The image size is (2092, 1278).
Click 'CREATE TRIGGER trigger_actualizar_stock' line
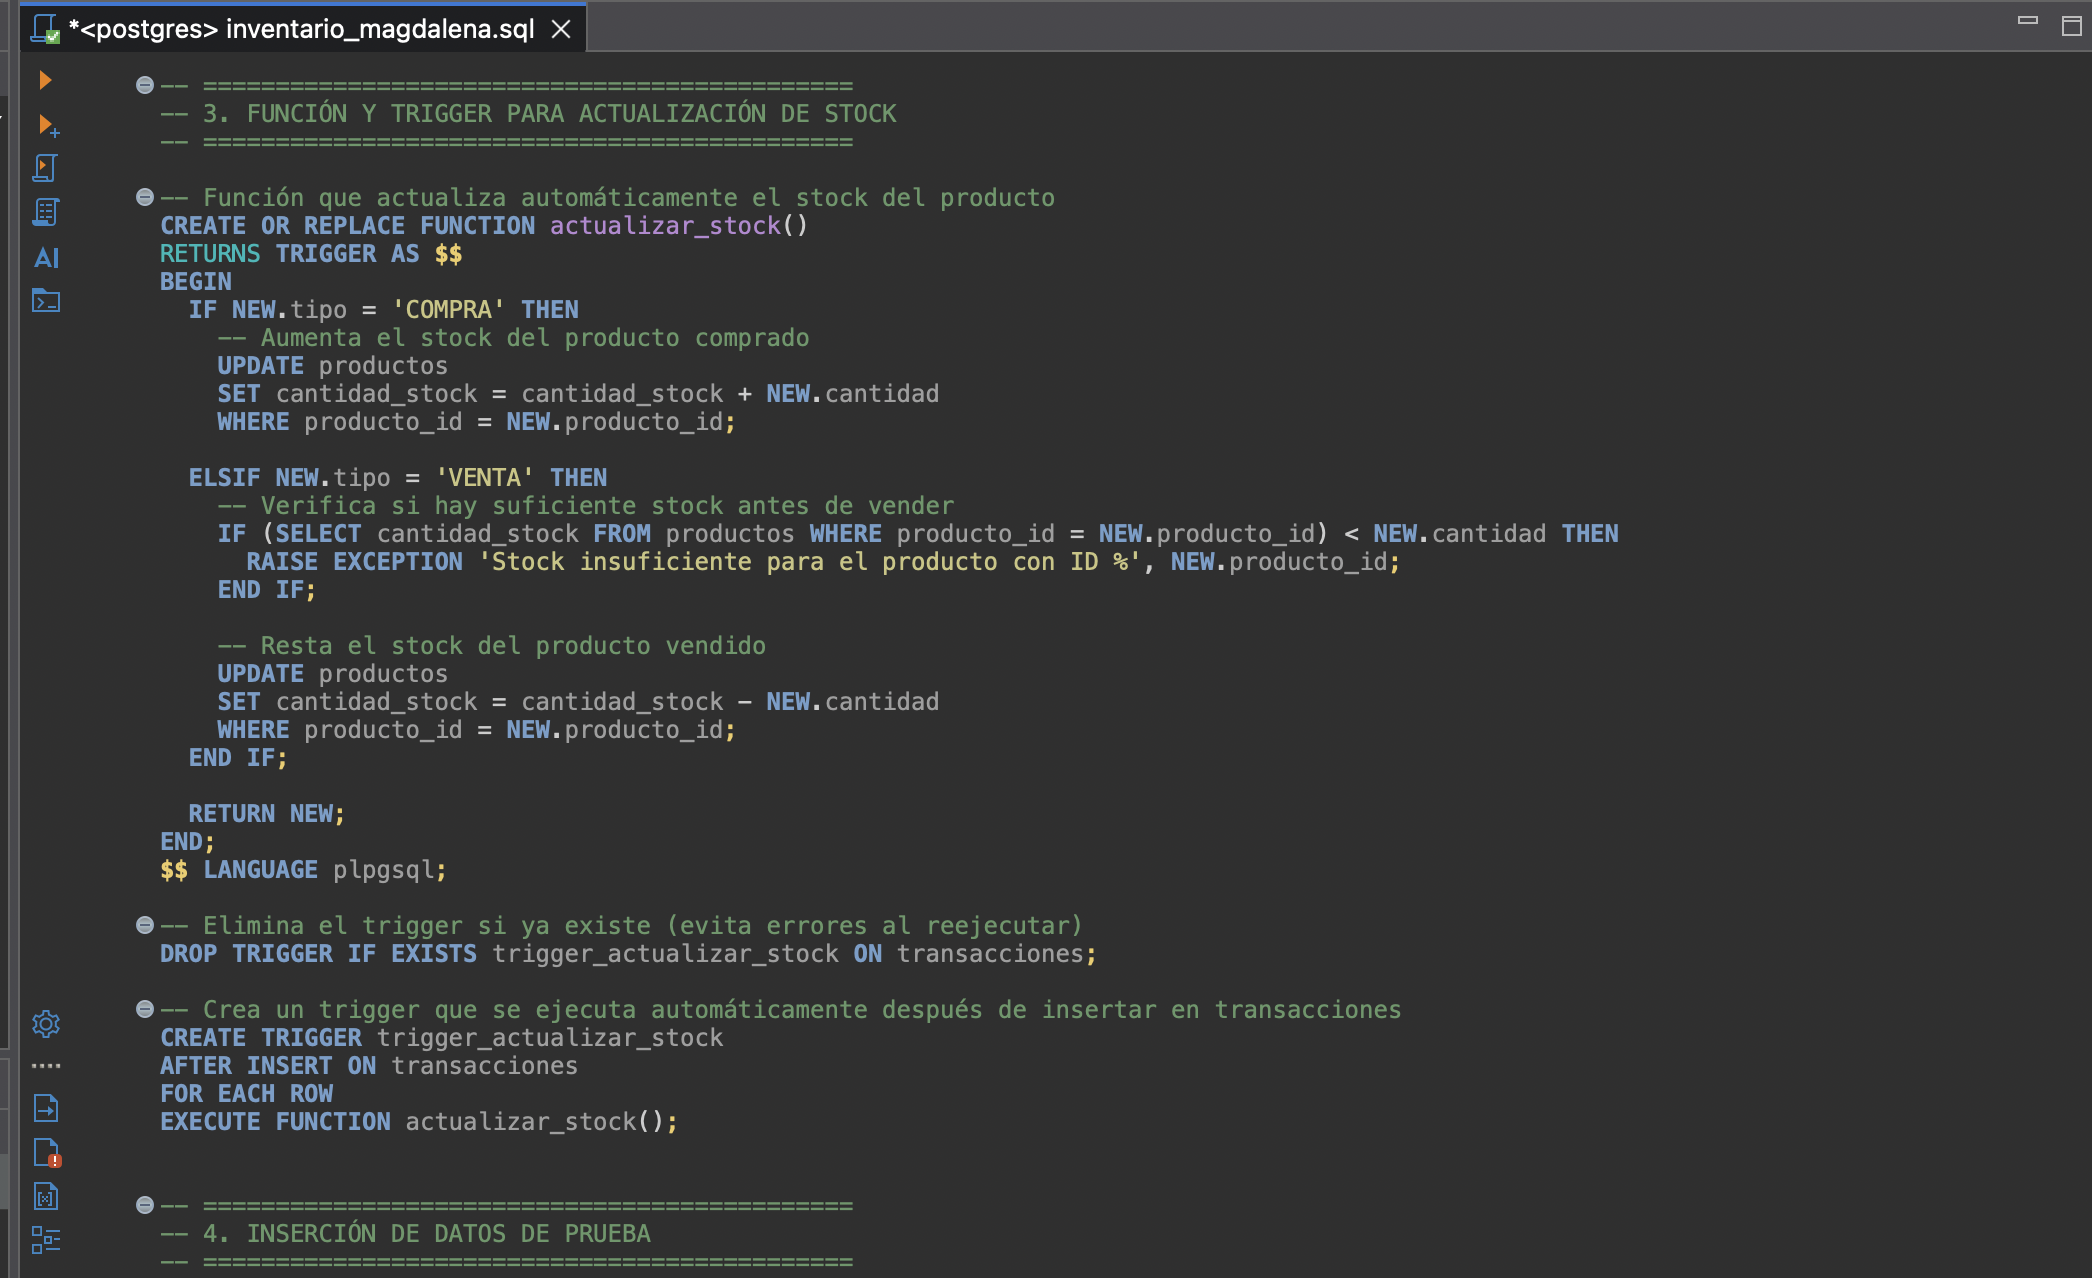441,1038
